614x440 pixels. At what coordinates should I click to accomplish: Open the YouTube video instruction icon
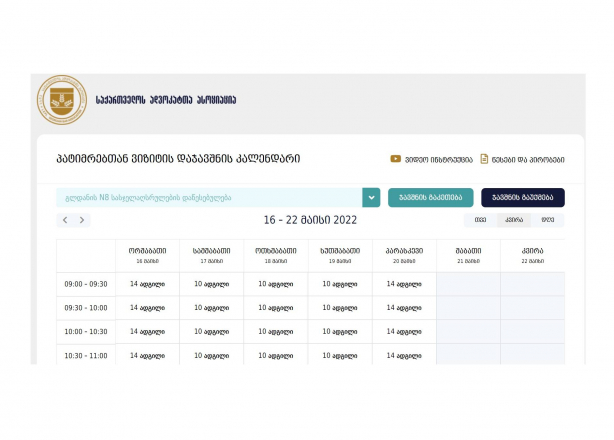[x=395, y=159]
